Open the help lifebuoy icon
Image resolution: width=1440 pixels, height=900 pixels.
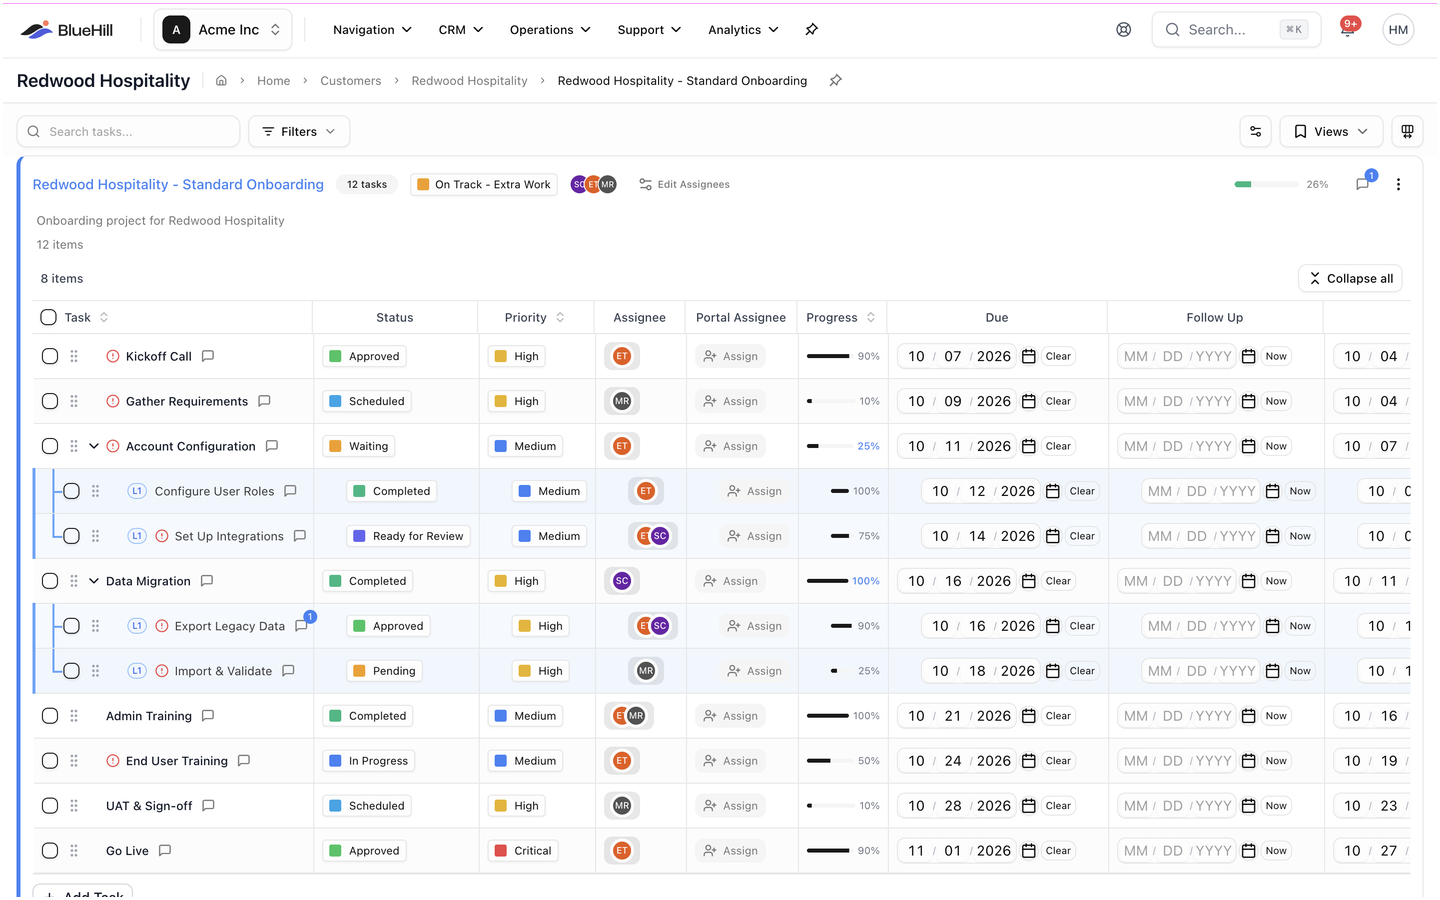1124,30
